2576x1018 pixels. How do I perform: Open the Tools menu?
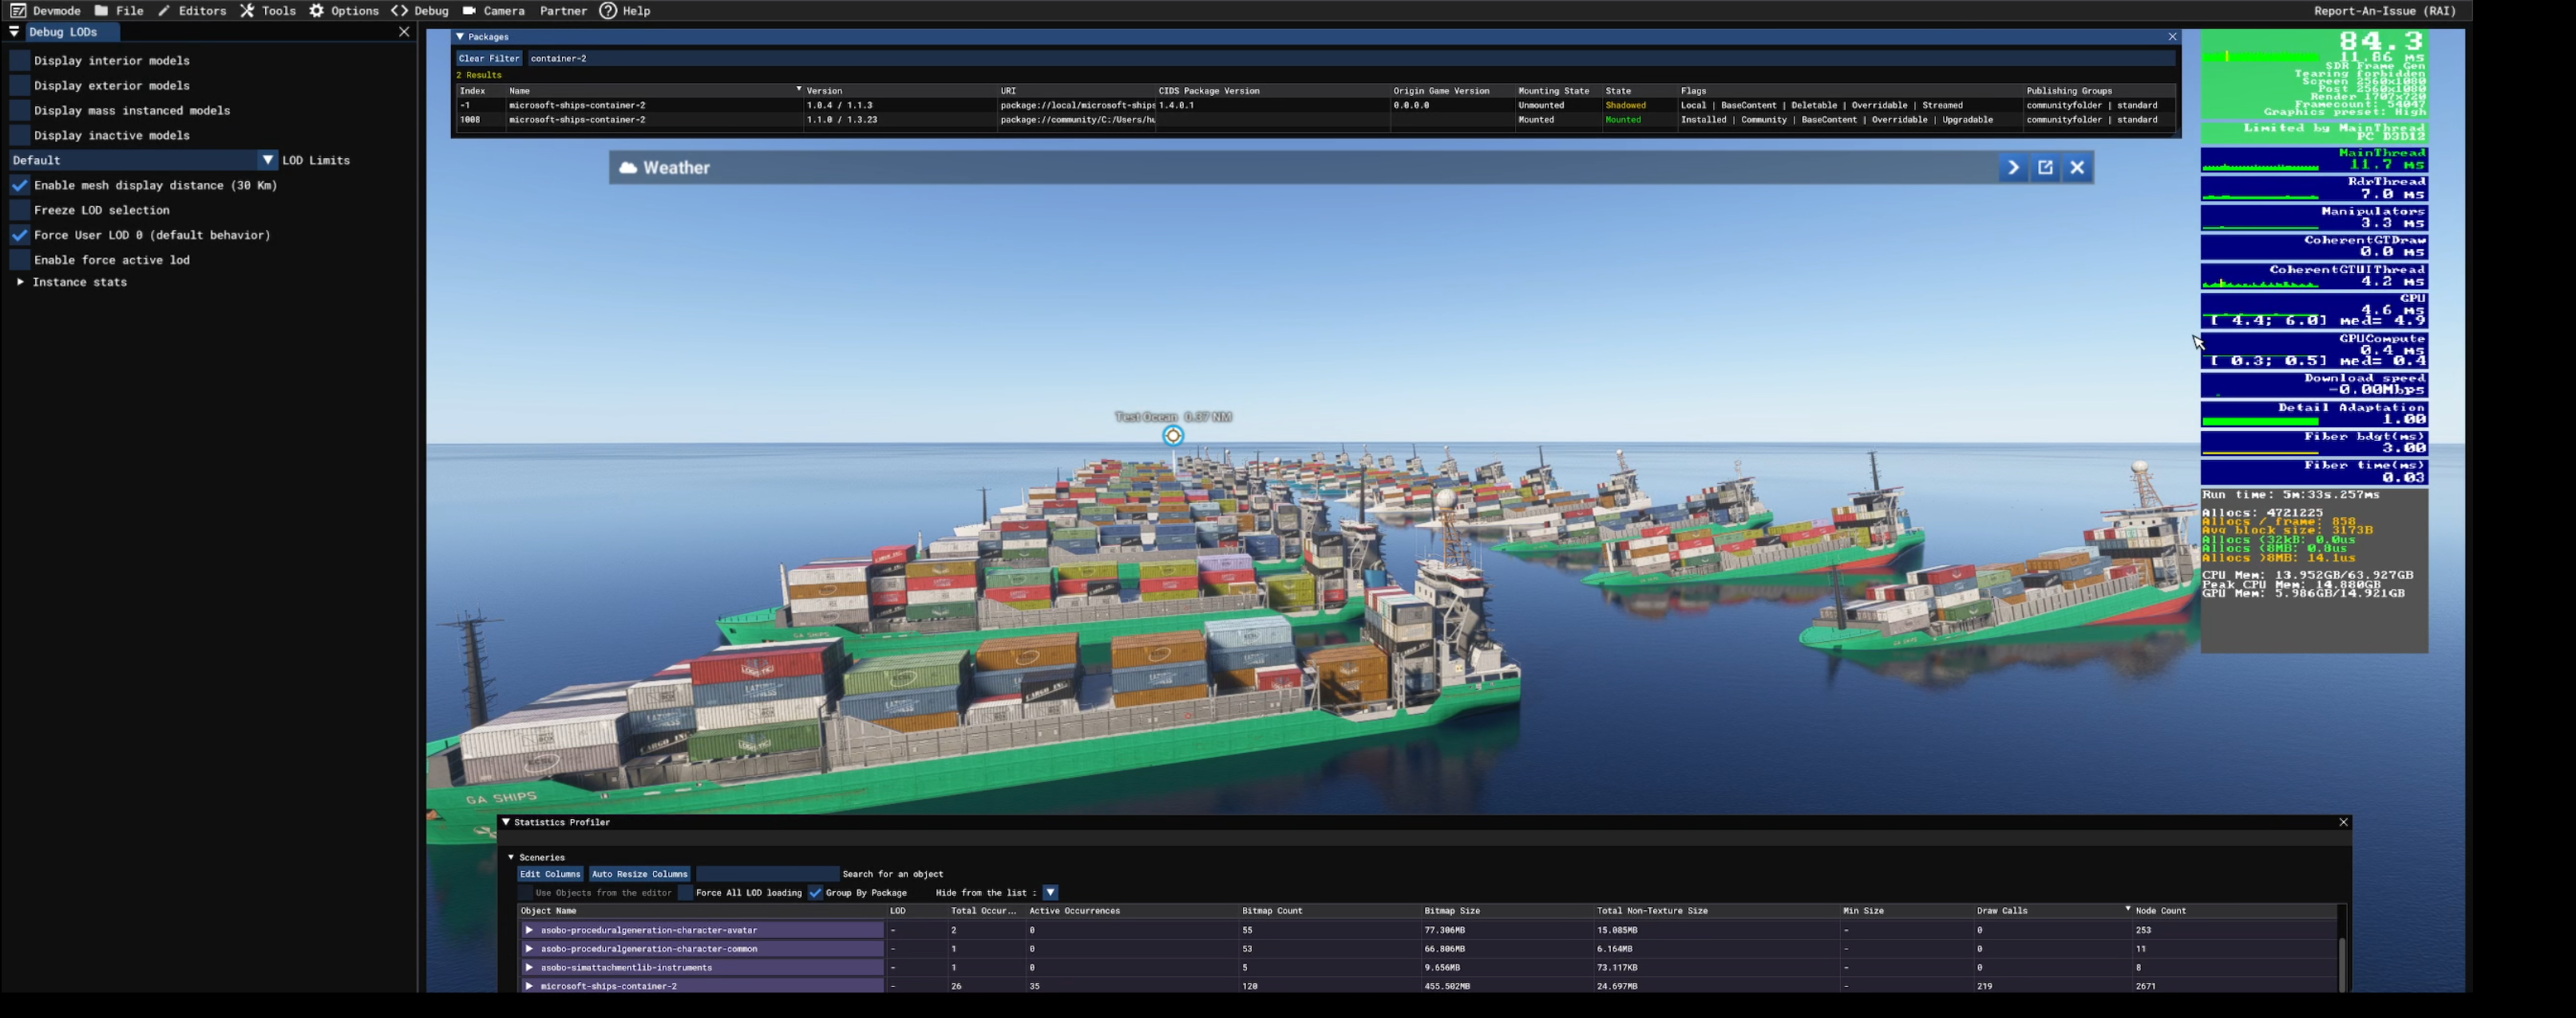[277, 11]
